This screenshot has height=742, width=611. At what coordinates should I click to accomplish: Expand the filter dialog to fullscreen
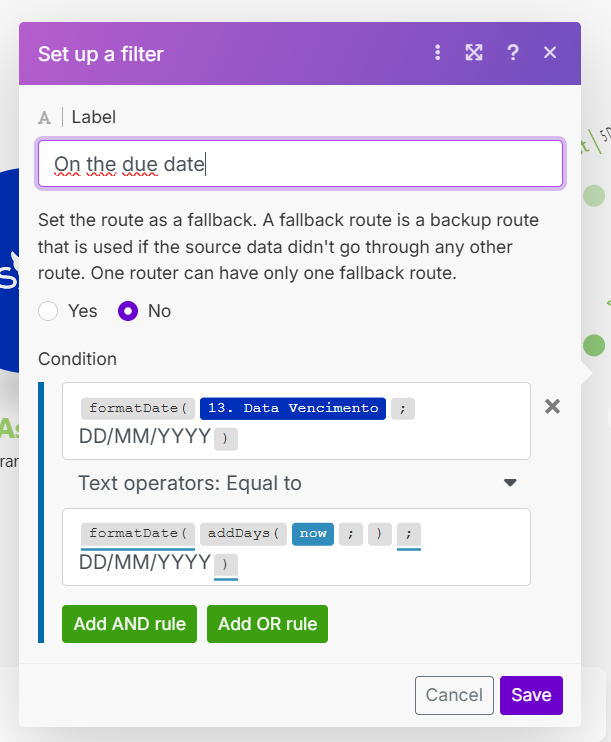[474, 53]
